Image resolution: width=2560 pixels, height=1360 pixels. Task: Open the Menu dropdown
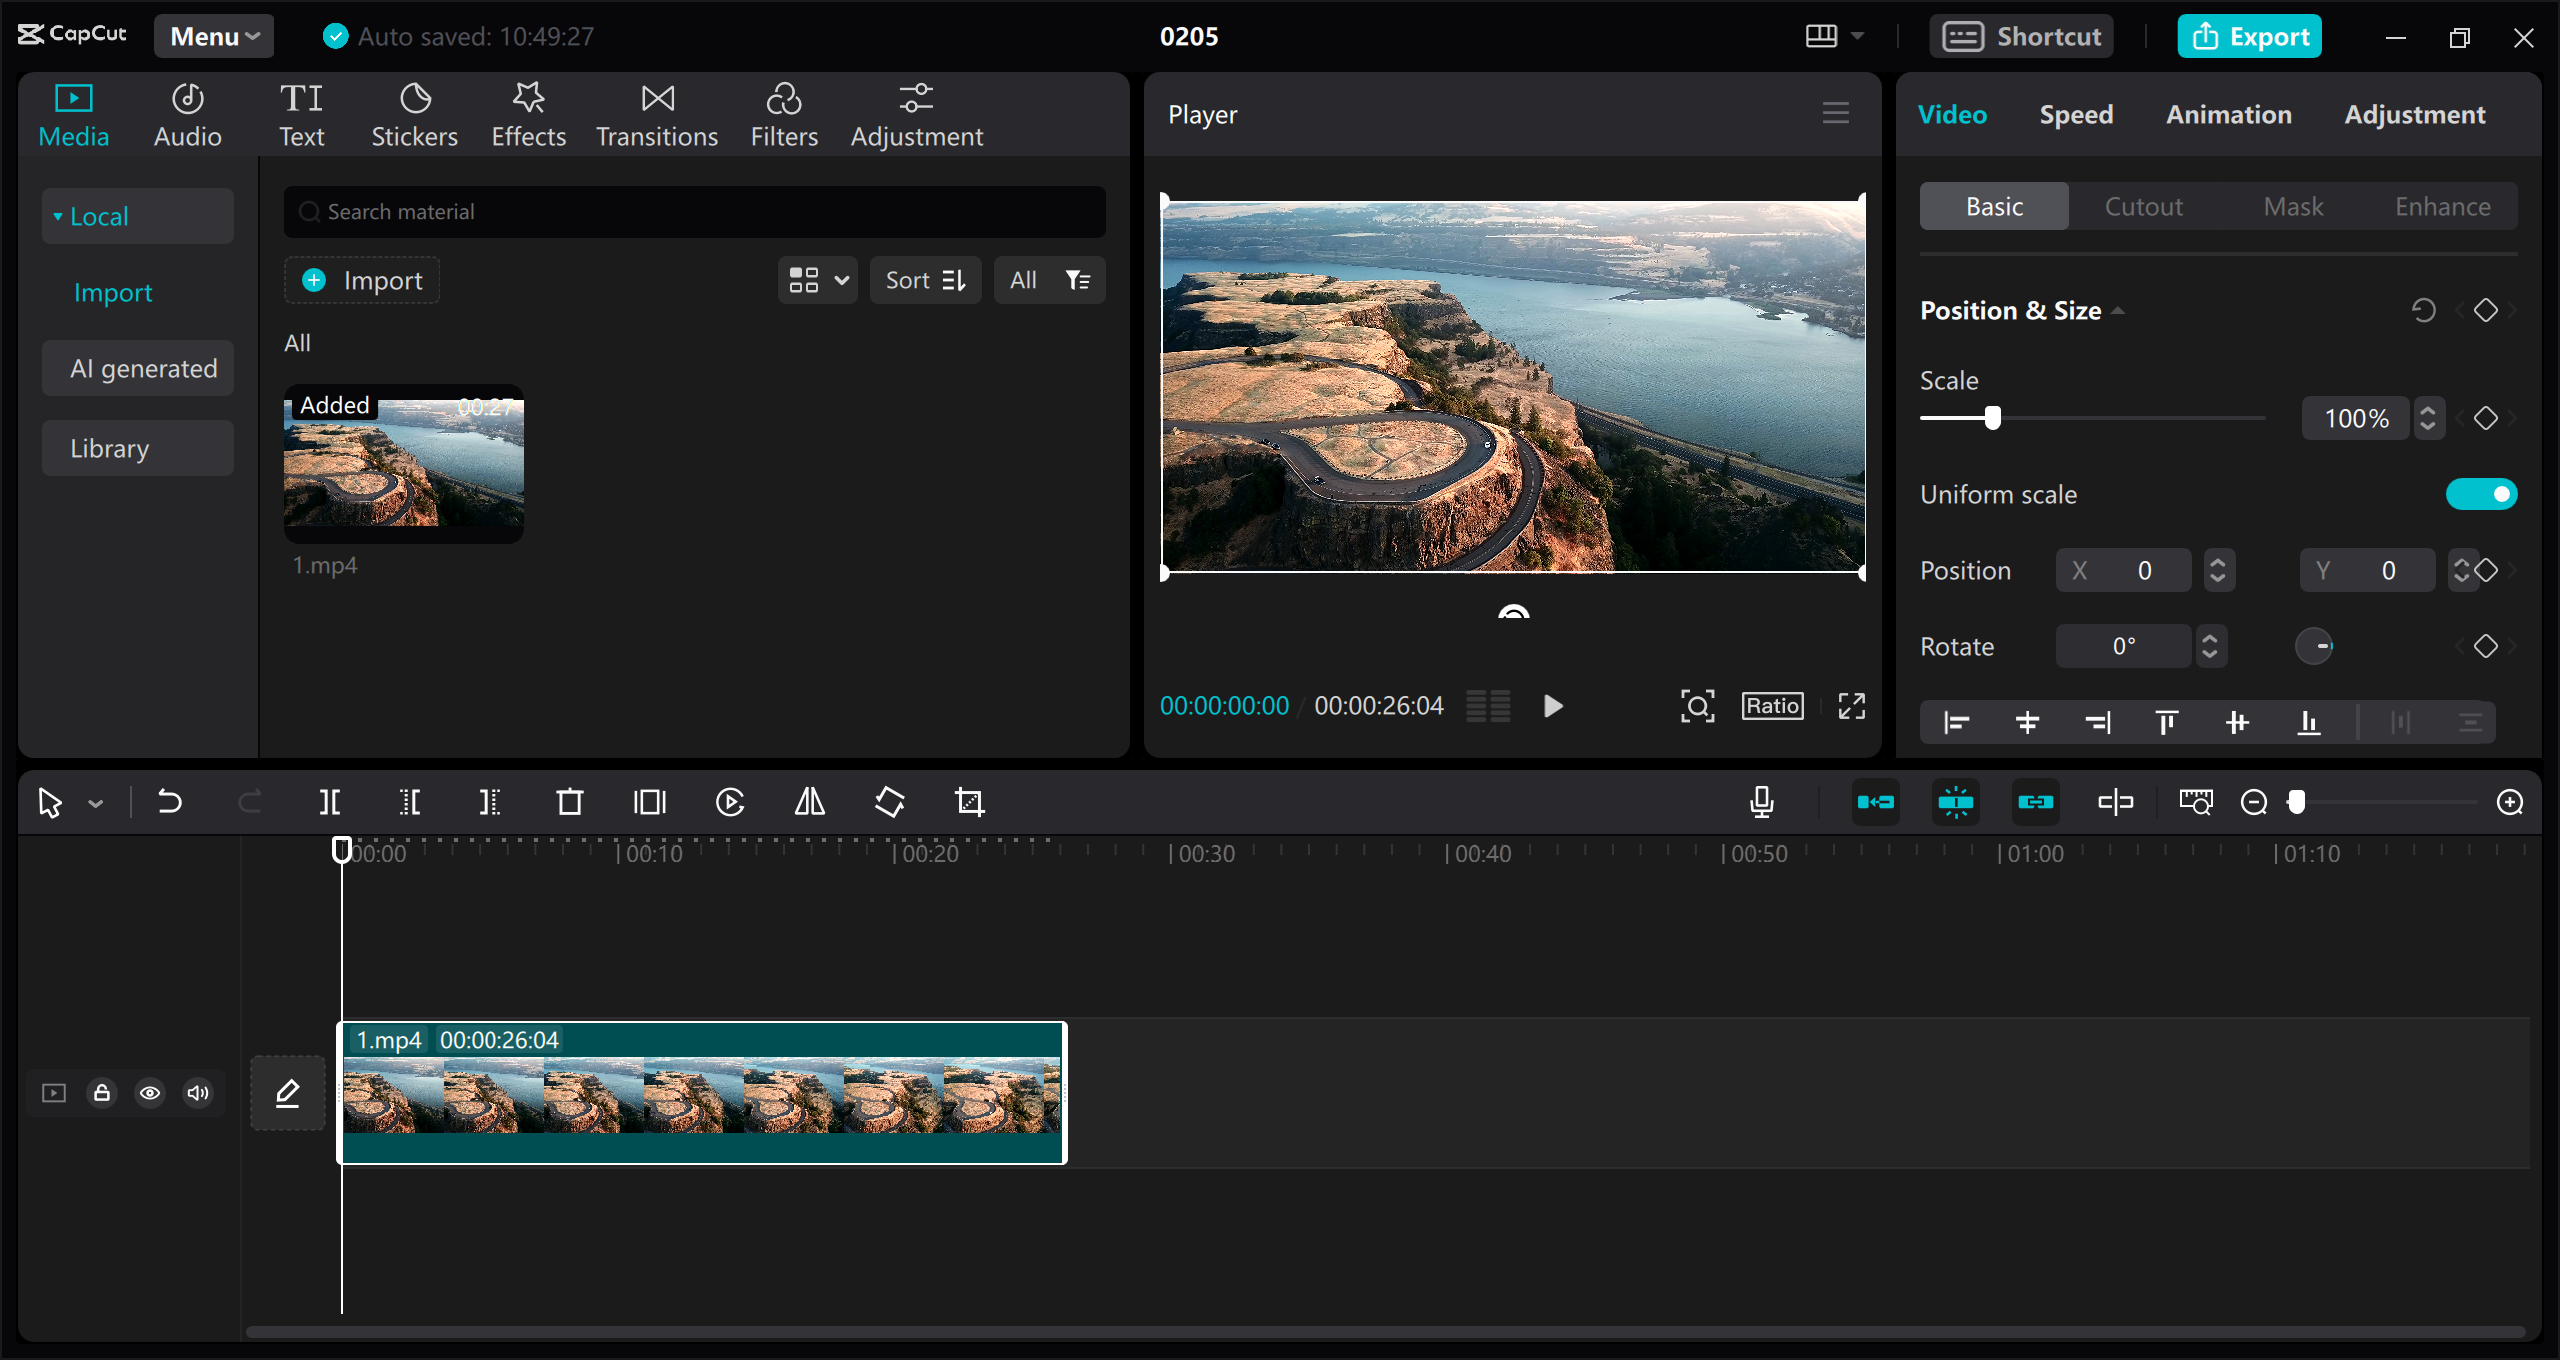pos(213,35)
